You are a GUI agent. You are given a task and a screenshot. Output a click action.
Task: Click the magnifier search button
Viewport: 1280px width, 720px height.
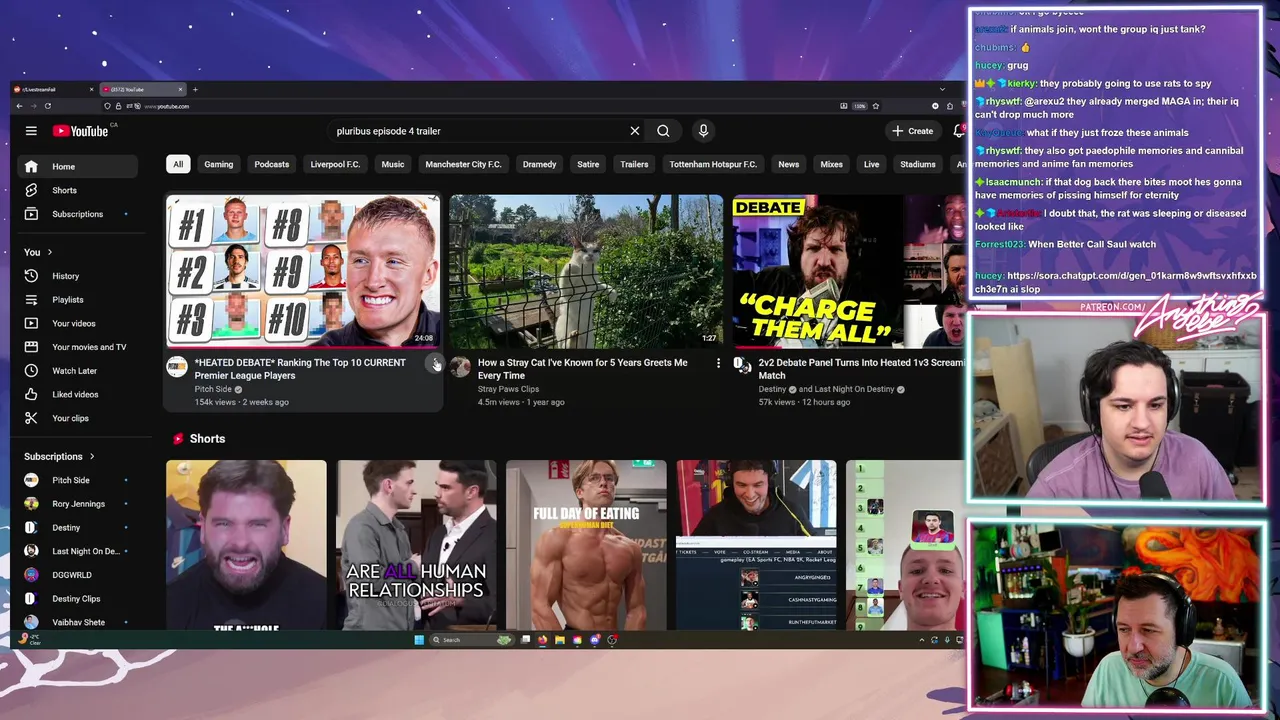click(663, 131)
